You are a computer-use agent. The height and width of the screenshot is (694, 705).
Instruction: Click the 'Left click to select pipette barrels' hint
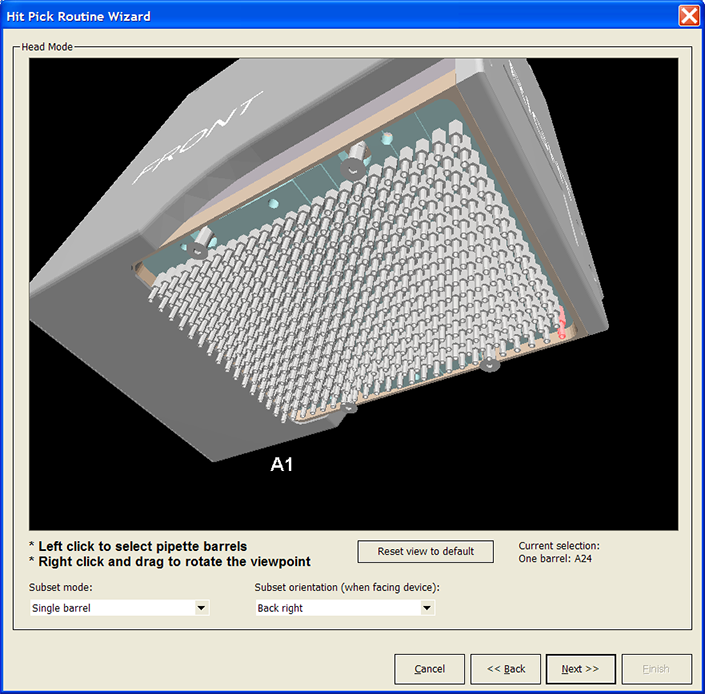(138, 547)
